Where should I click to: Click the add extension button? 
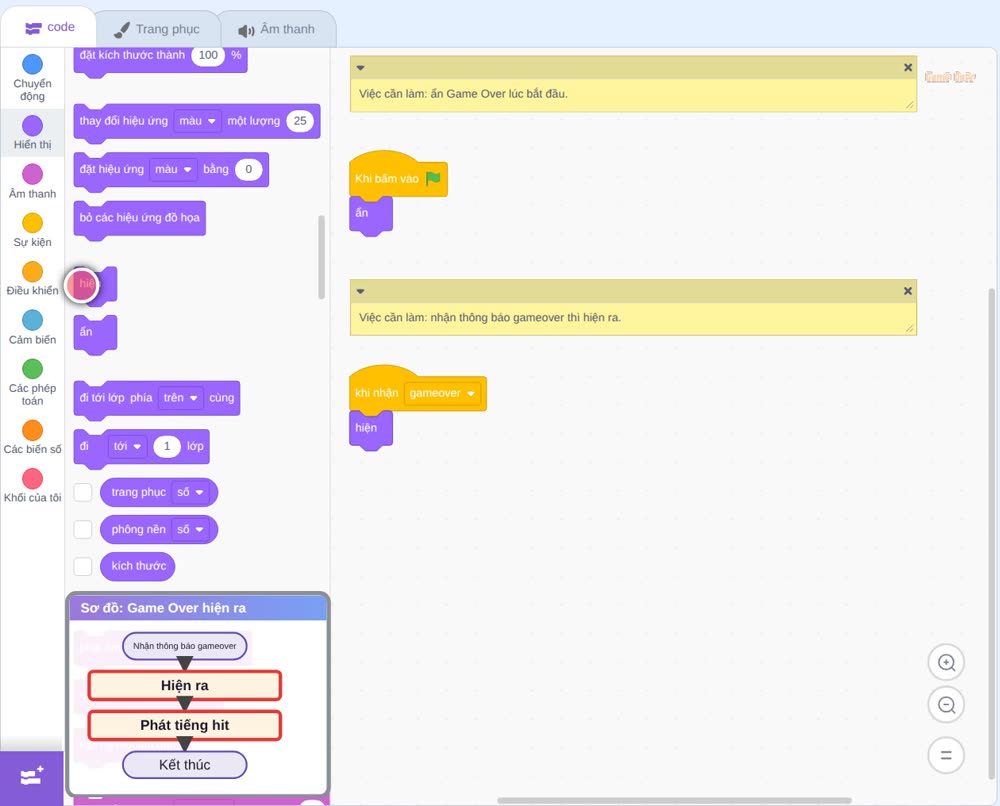(x=32, y=777)
